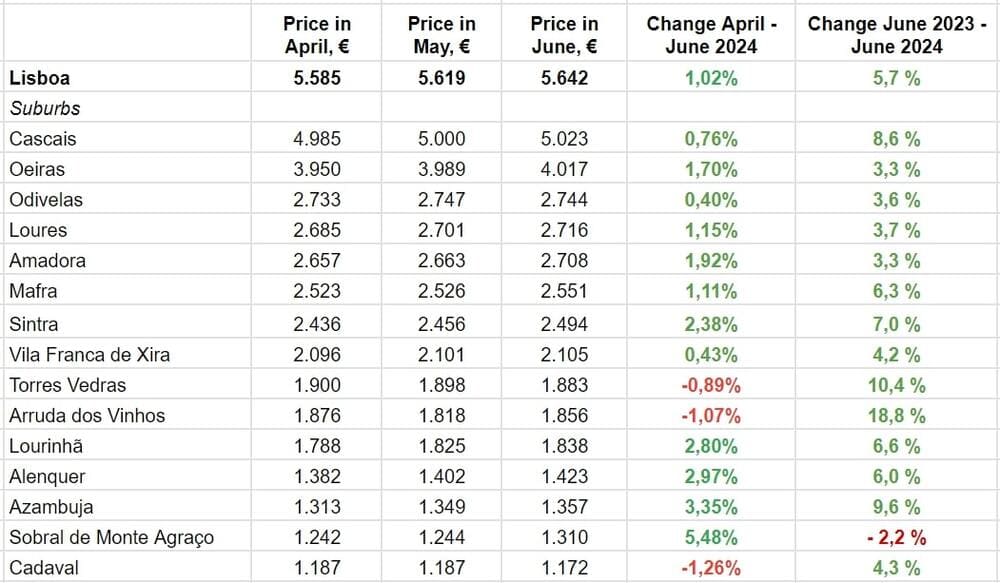1000x583 pixels.
Task: Select Cadaval -1,26% change cell
Action: tap(711, 568)
